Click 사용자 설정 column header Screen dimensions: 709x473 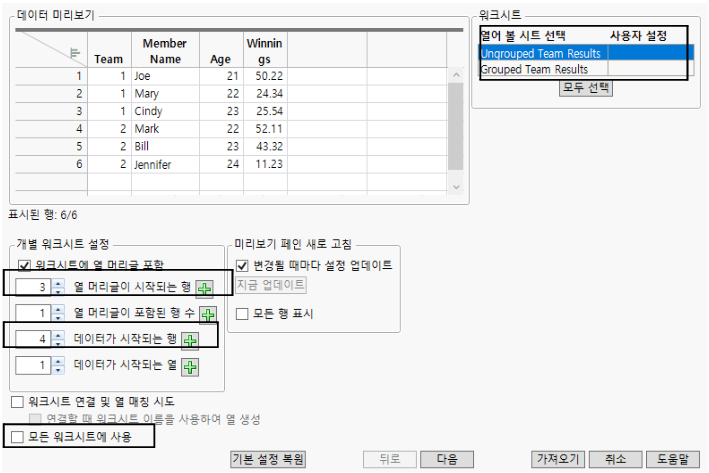tap(638, 36)
